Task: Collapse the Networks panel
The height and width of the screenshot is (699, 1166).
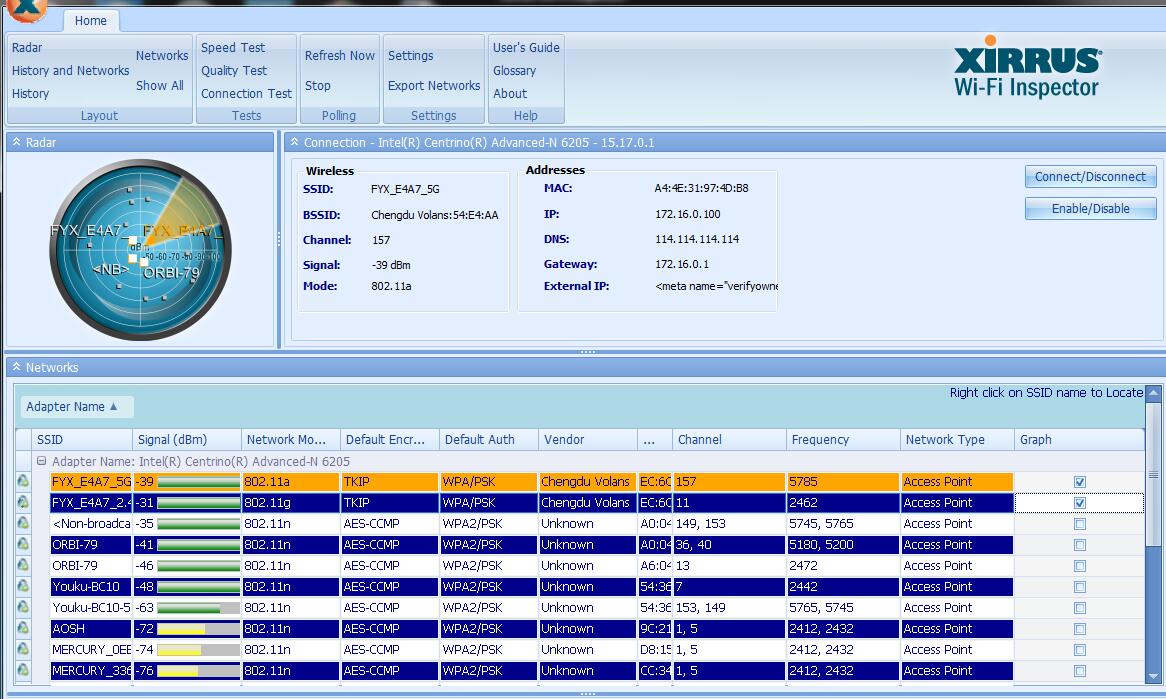Action: coord(16,368)
